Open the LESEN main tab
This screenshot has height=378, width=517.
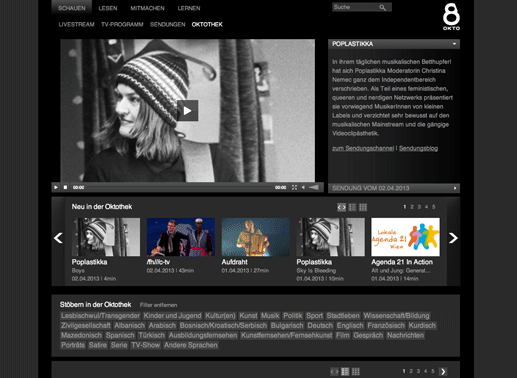[108, 8]
